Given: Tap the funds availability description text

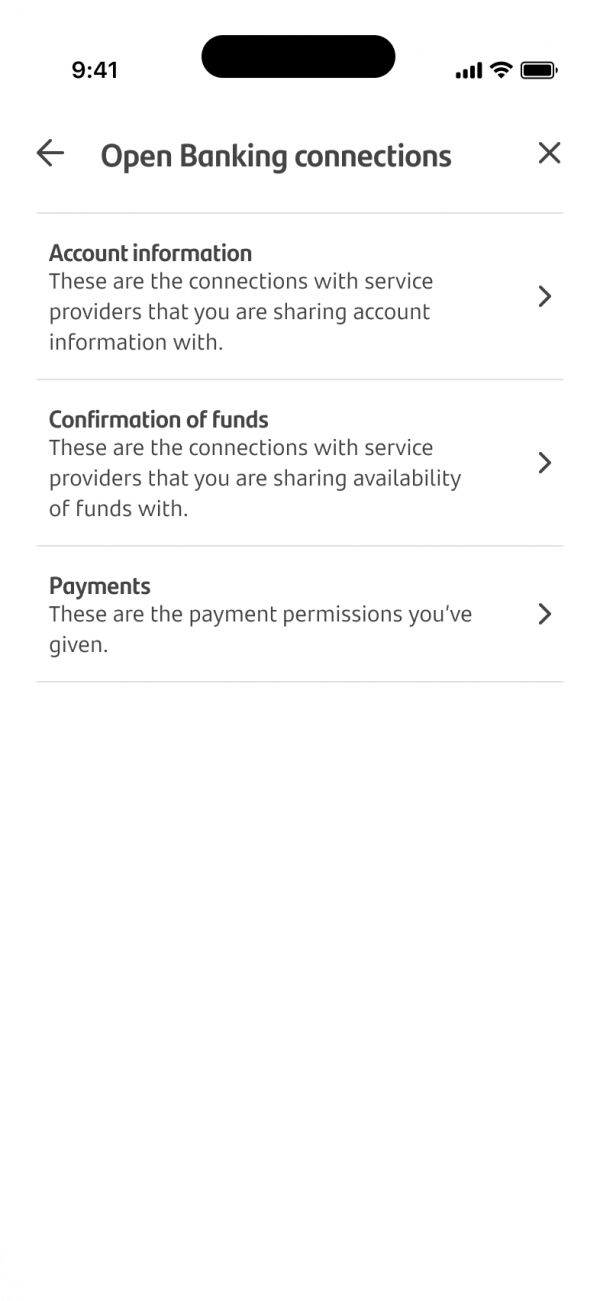Looking at the screenshot, I should tap(255, 478).
